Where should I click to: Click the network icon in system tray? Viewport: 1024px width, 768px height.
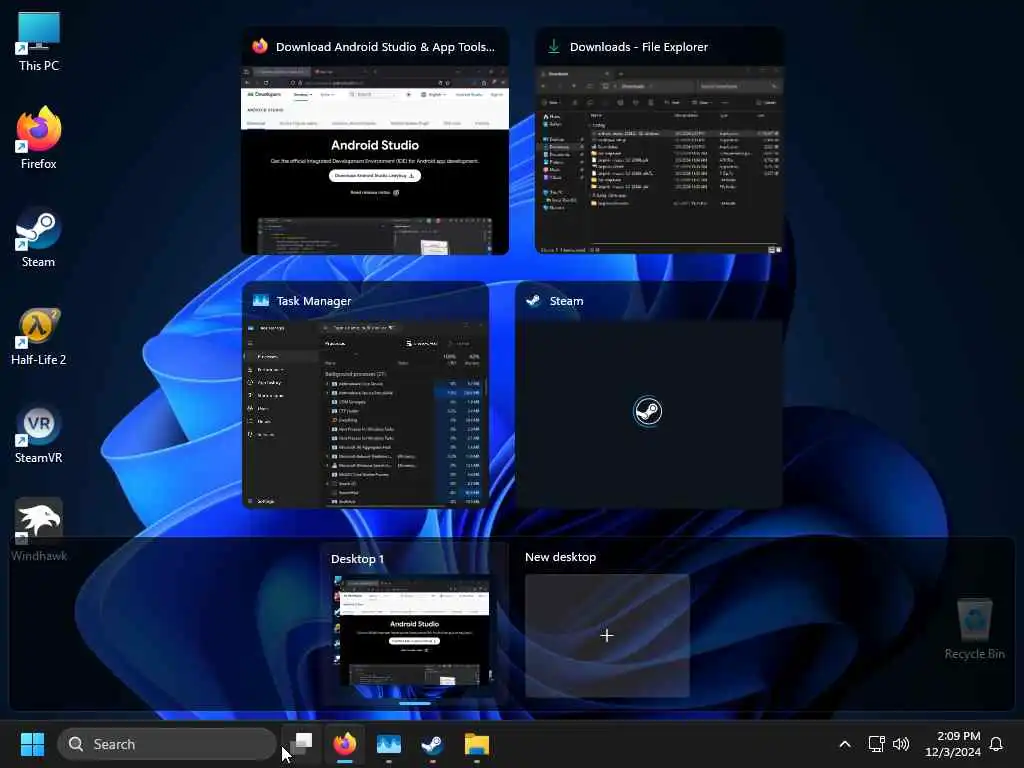point(876,744)
